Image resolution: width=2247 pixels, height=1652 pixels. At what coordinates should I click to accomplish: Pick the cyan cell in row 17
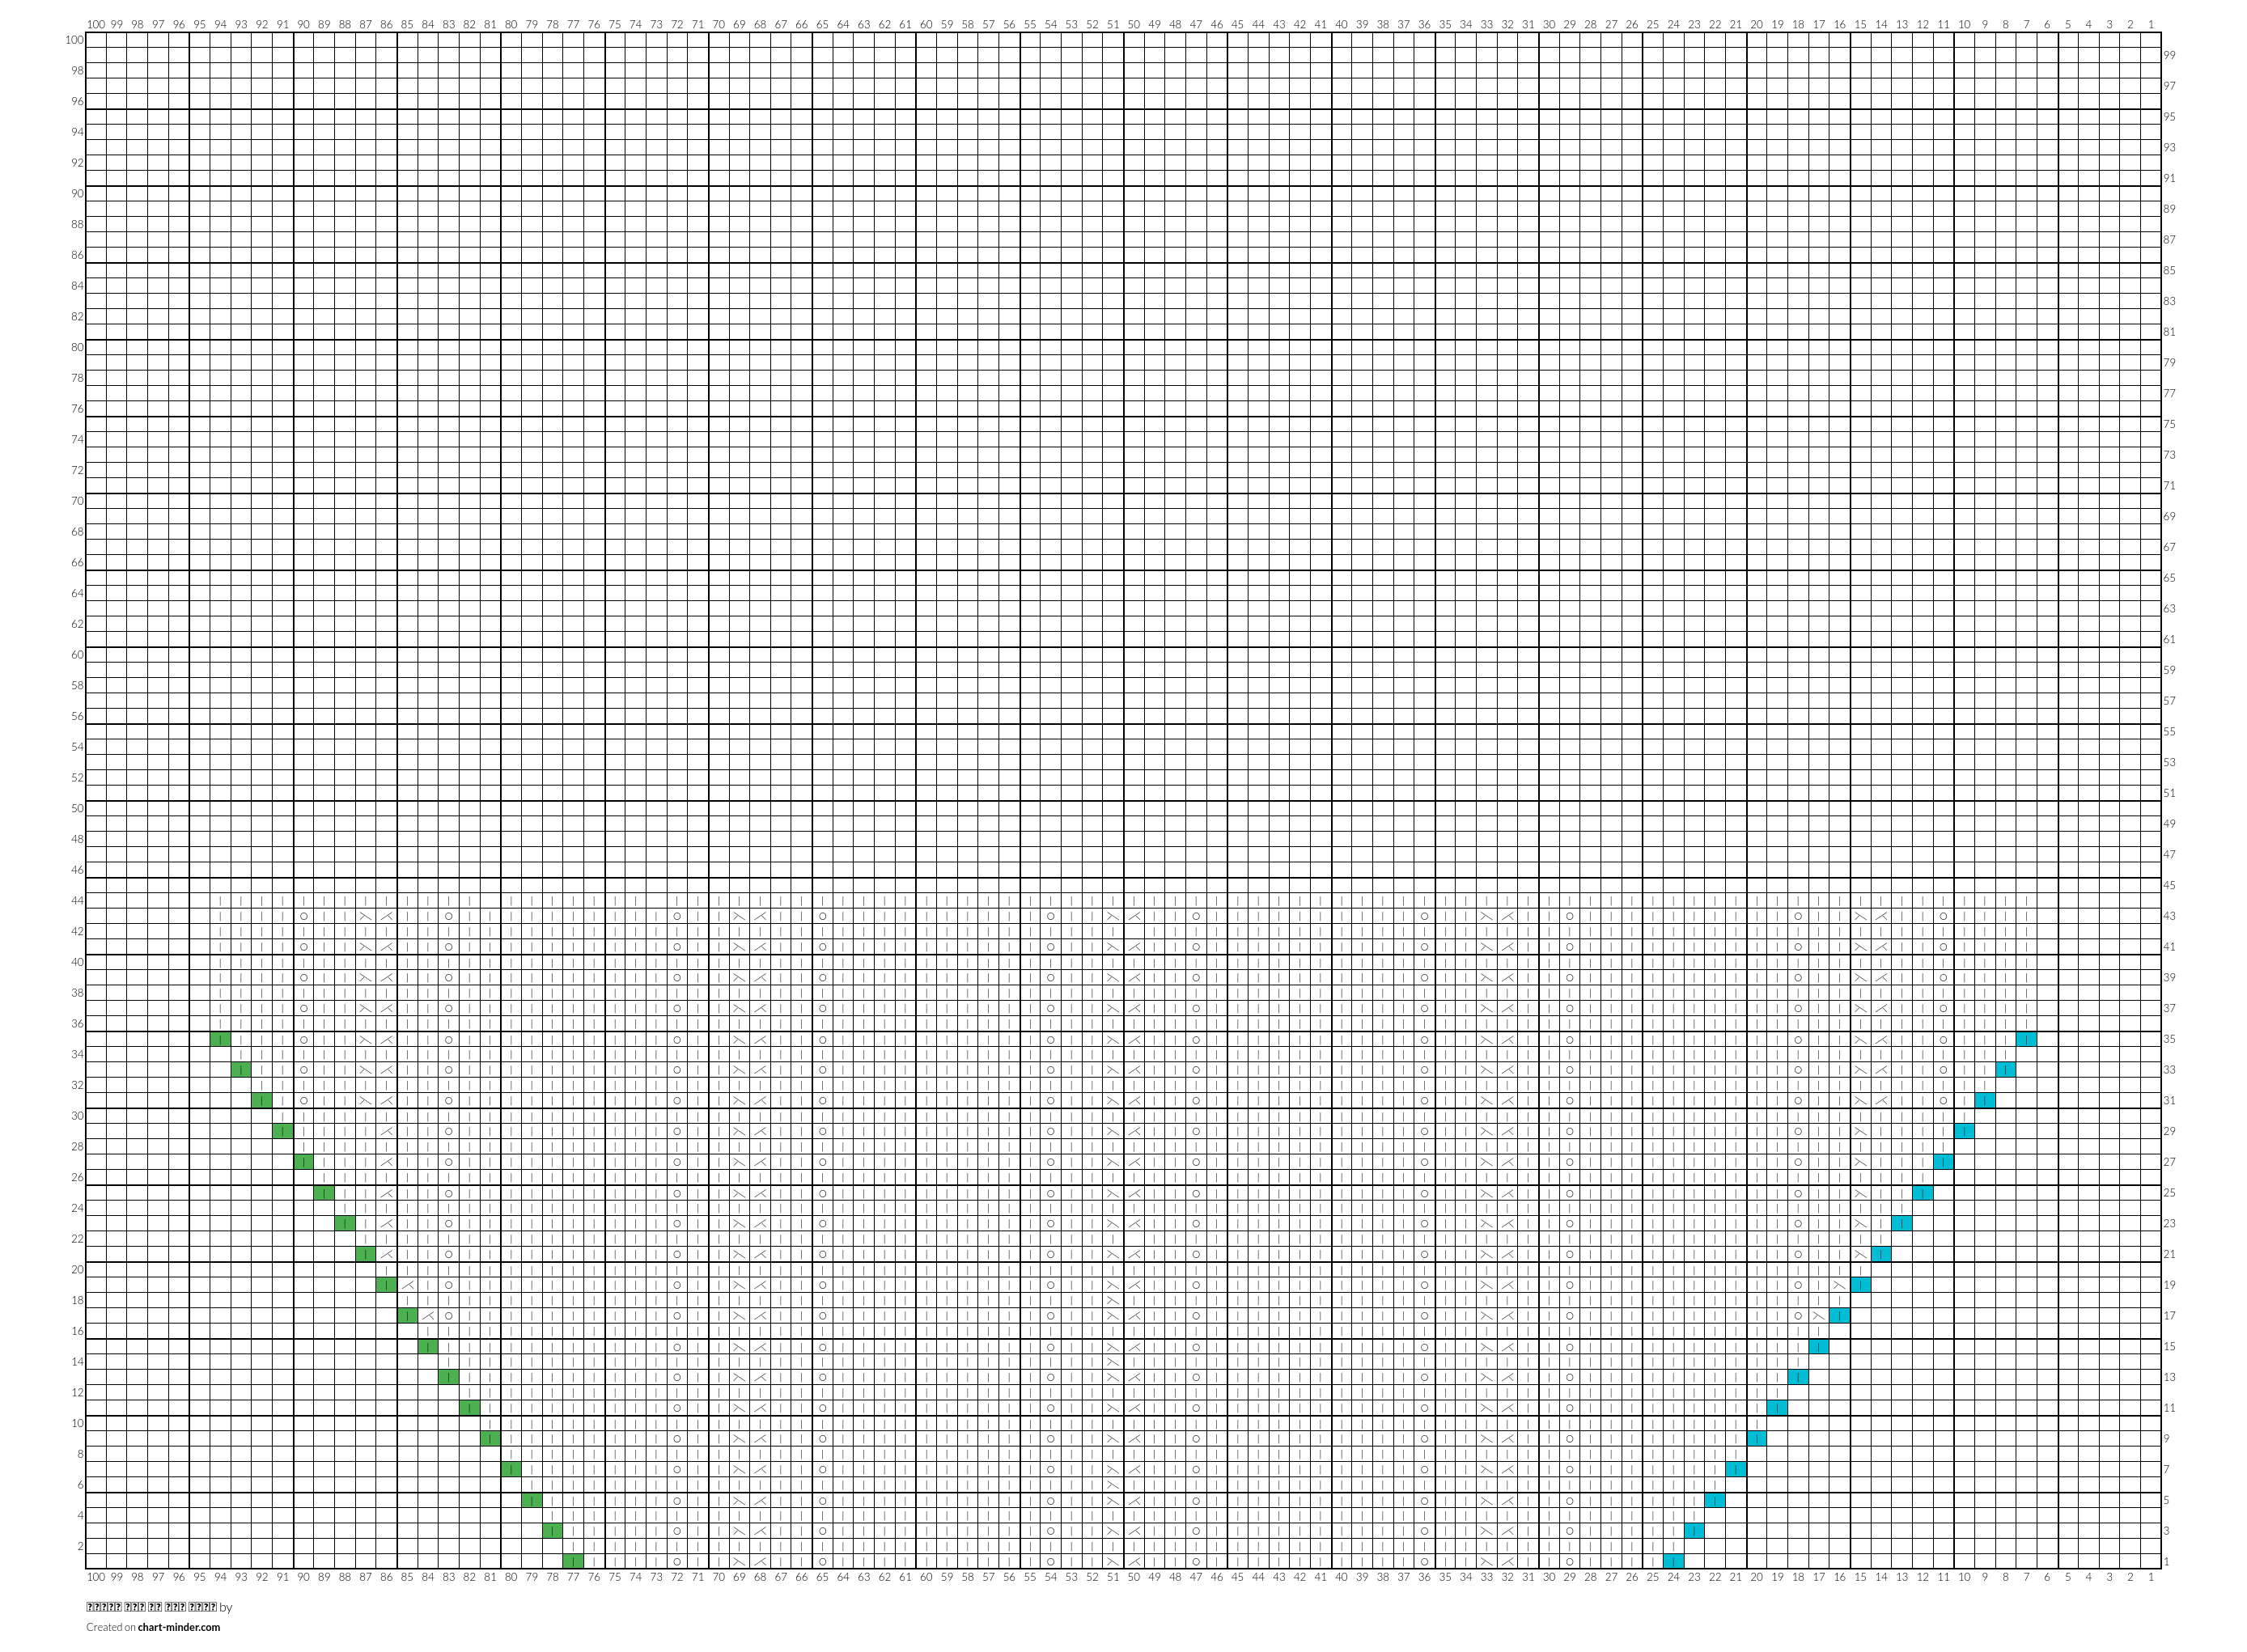(x=1839, y=1315)
